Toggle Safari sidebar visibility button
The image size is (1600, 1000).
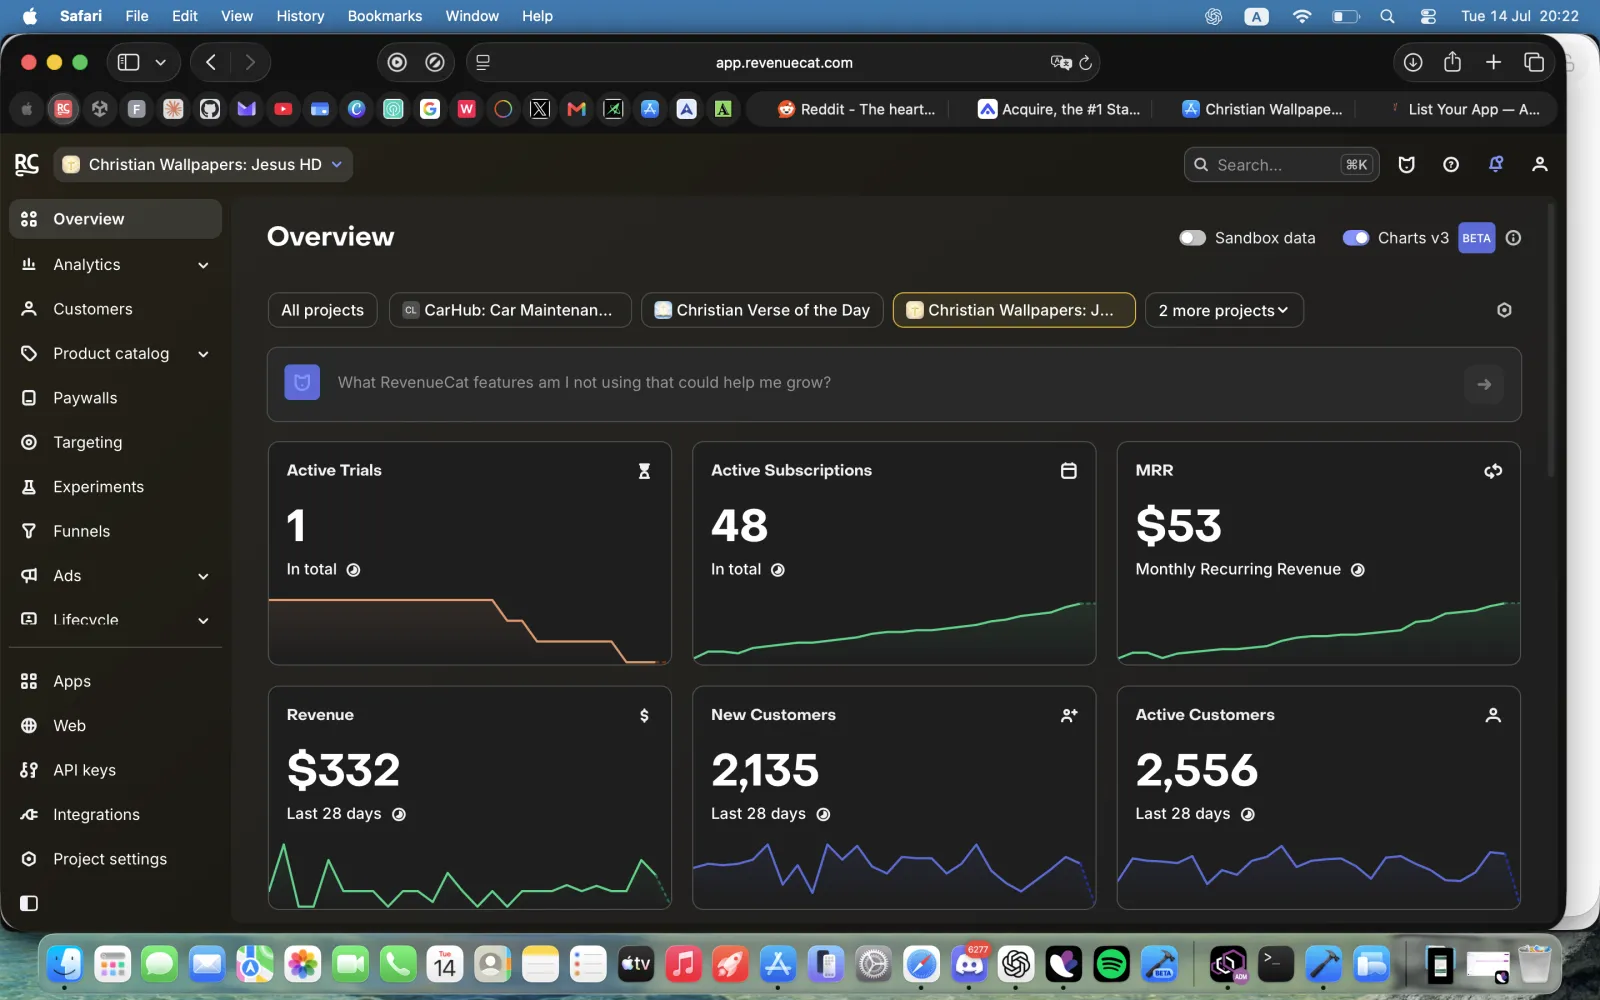pos(129,62)
